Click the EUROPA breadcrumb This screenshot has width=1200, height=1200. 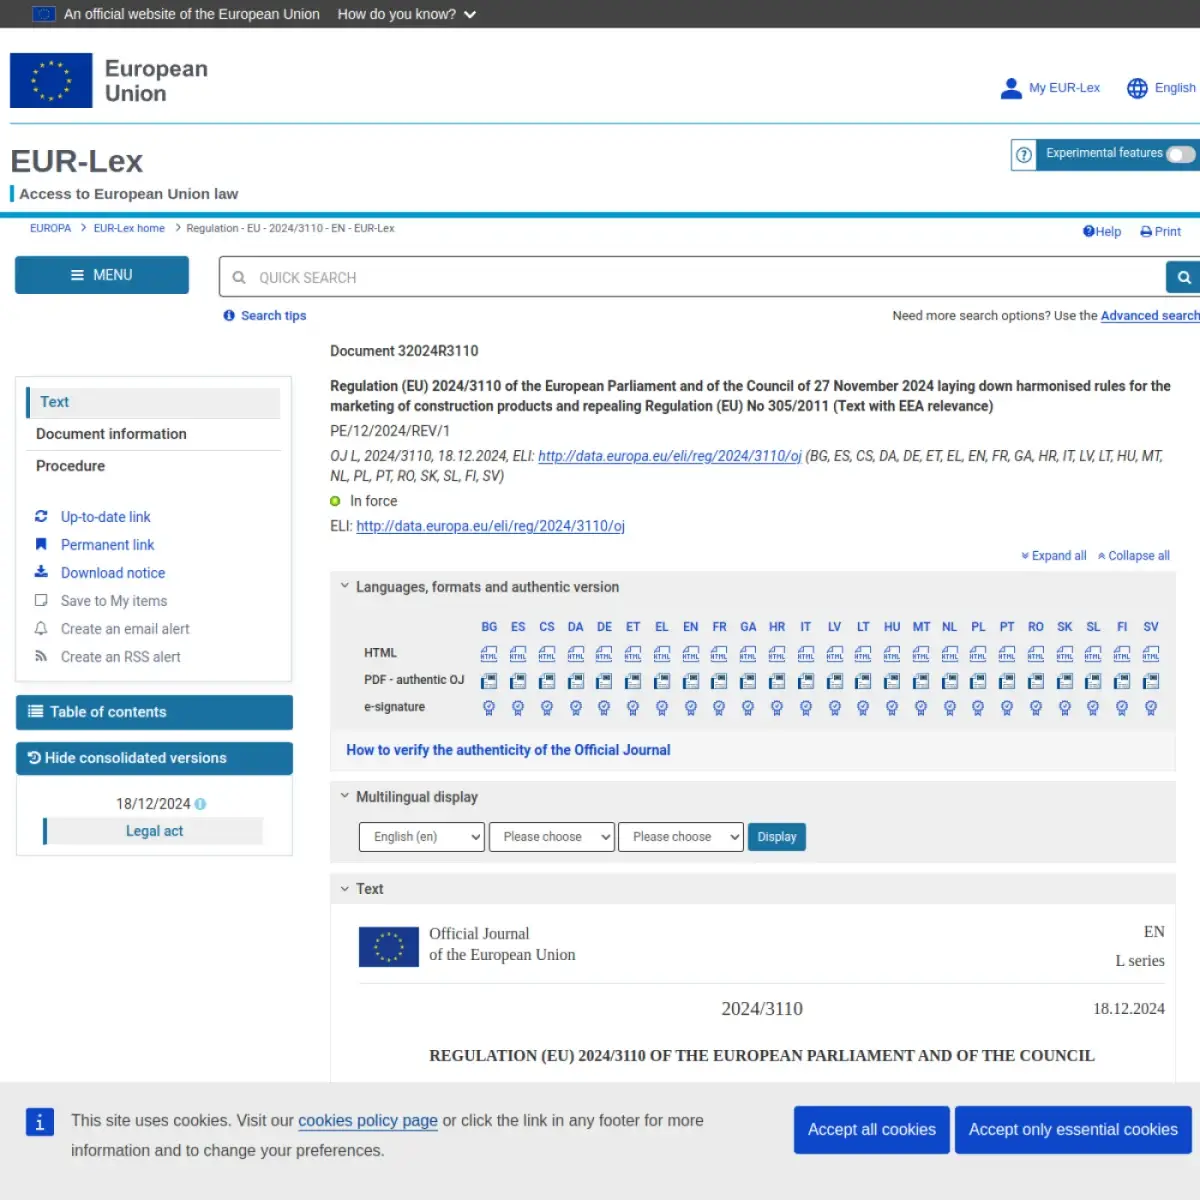tap(50, 228)
